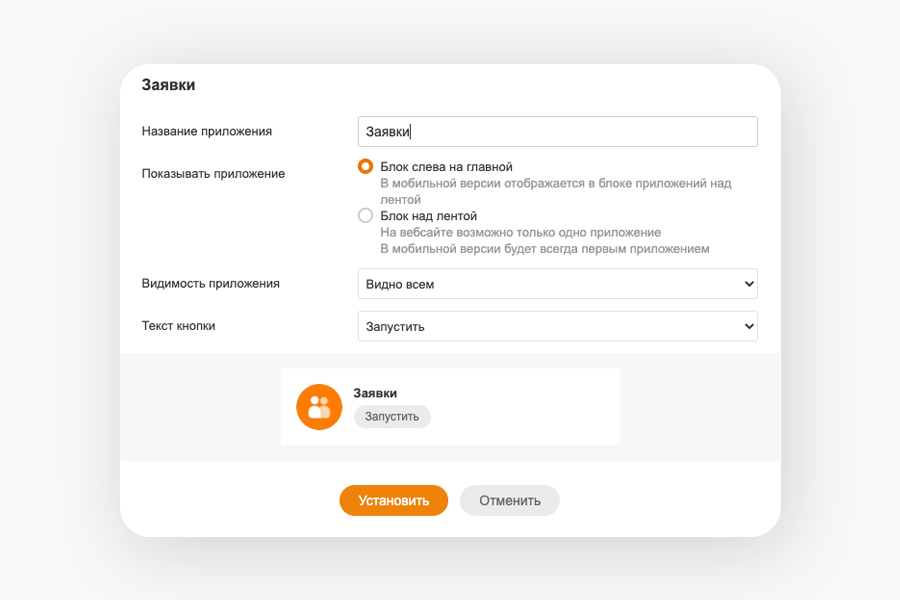Click the "Блок над лентой" option label text
This screenshot has width=900, height=600.
pos(428,216)
